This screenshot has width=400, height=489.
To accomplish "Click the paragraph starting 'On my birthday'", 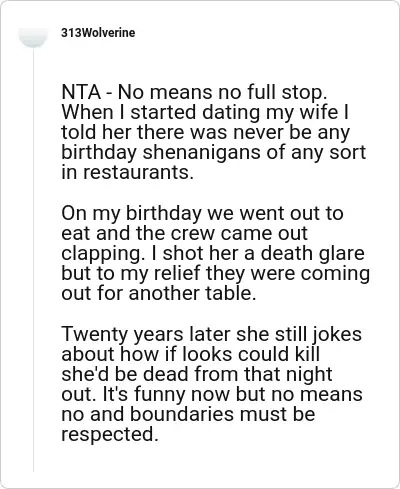I will [x=216, y=253].
